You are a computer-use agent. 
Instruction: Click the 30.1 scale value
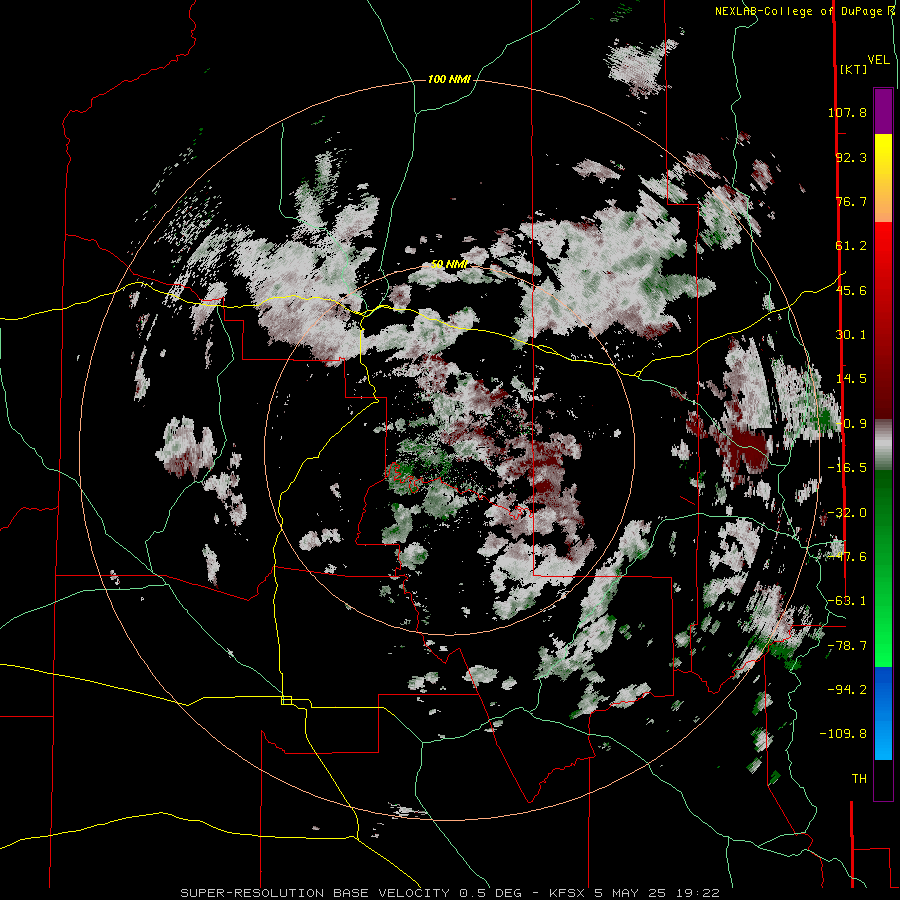[851, 335]
